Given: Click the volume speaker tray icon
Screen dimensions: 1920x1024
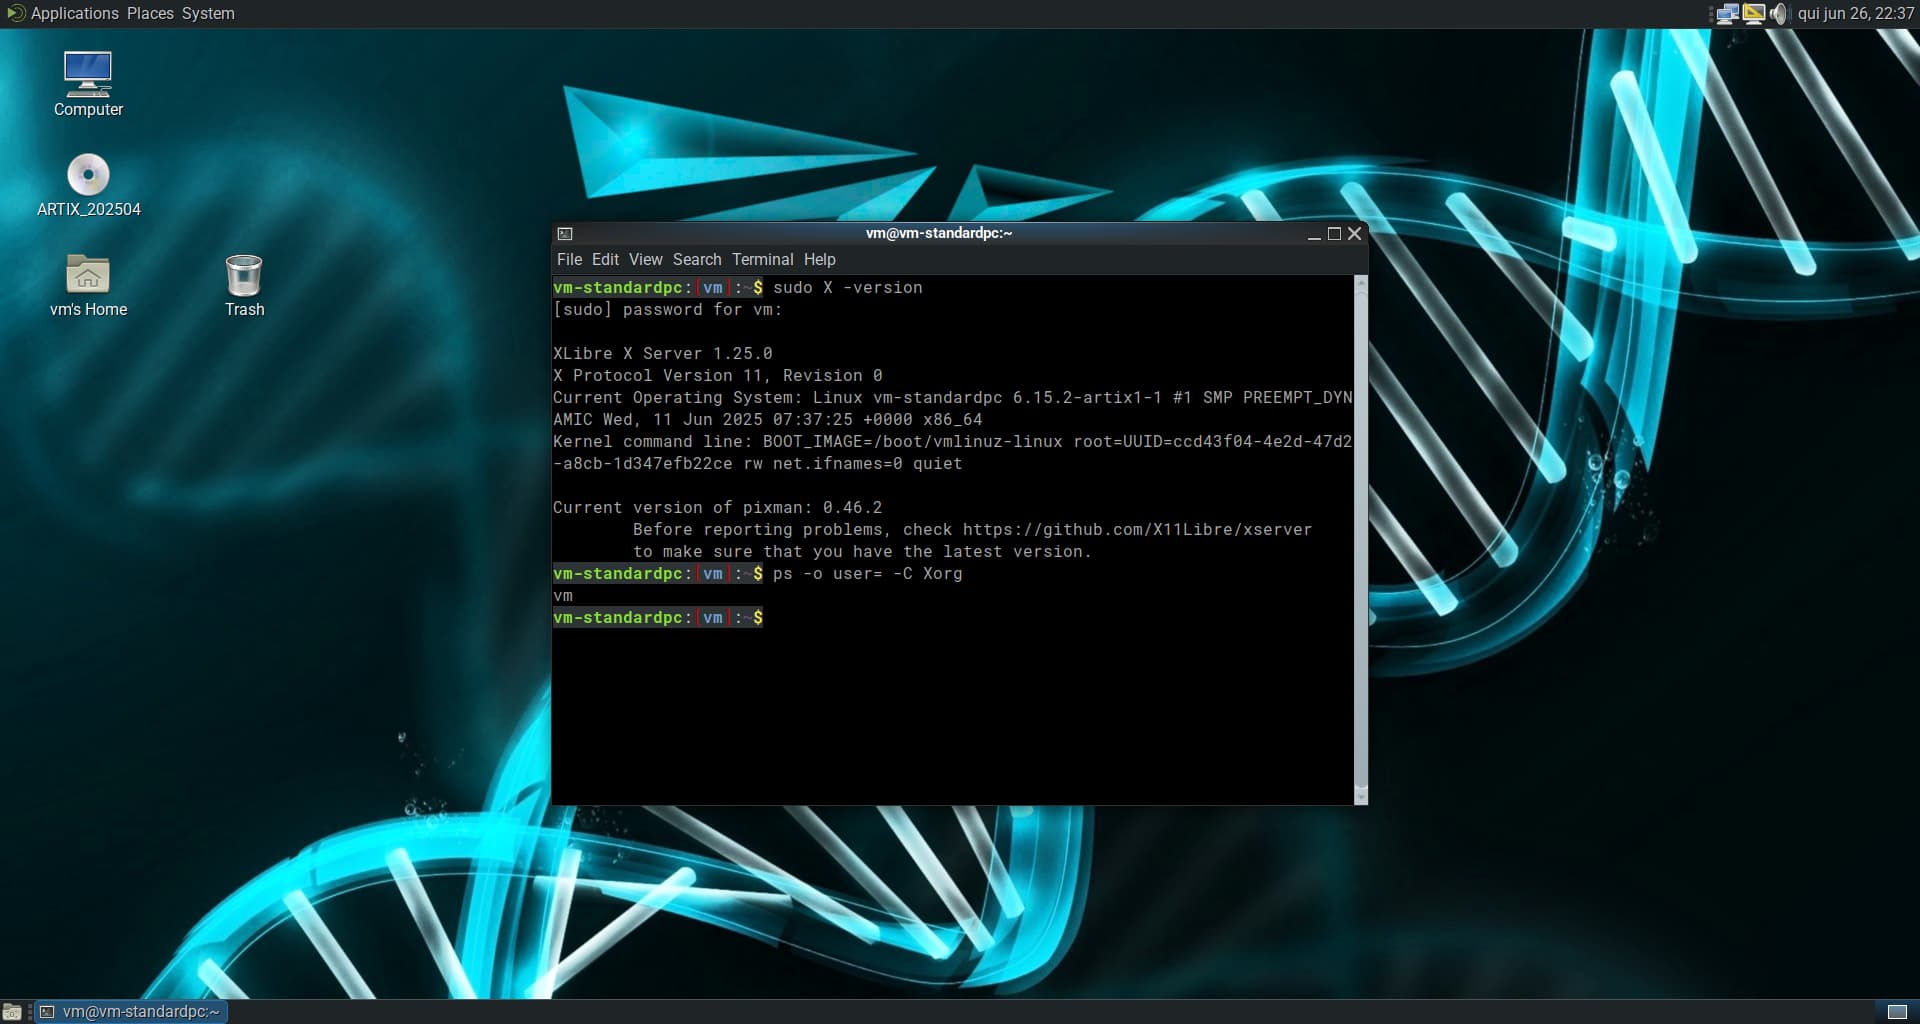Looking at the screenshot, I should pyautogui.click(x=1778, y=14).
